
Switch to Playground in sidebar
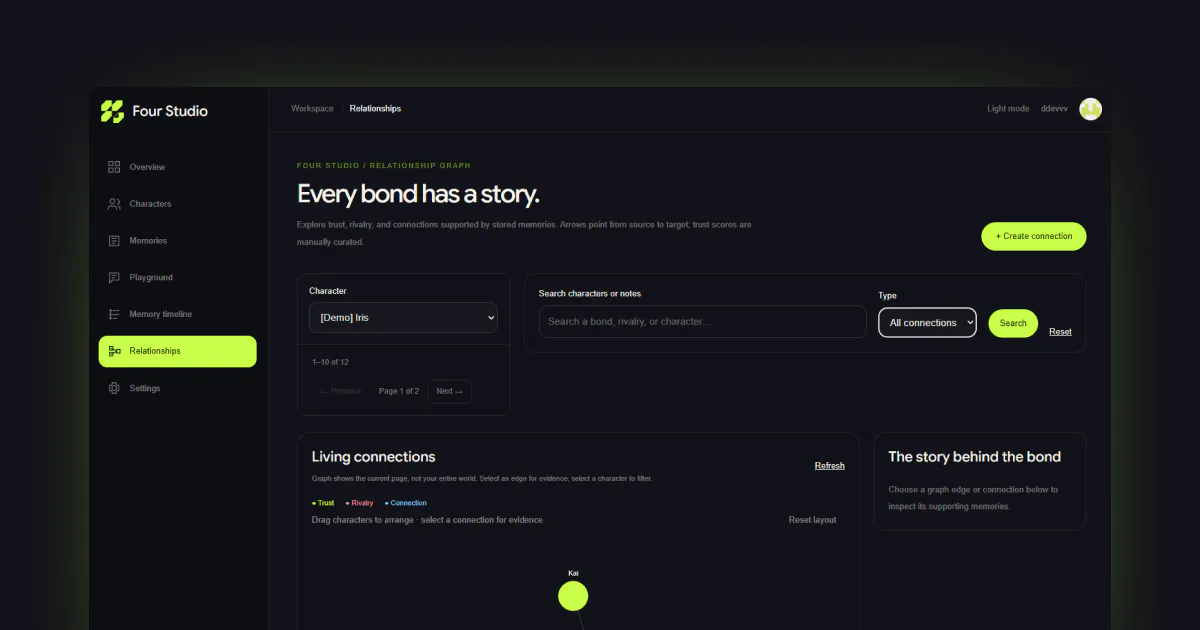[177, 278]
